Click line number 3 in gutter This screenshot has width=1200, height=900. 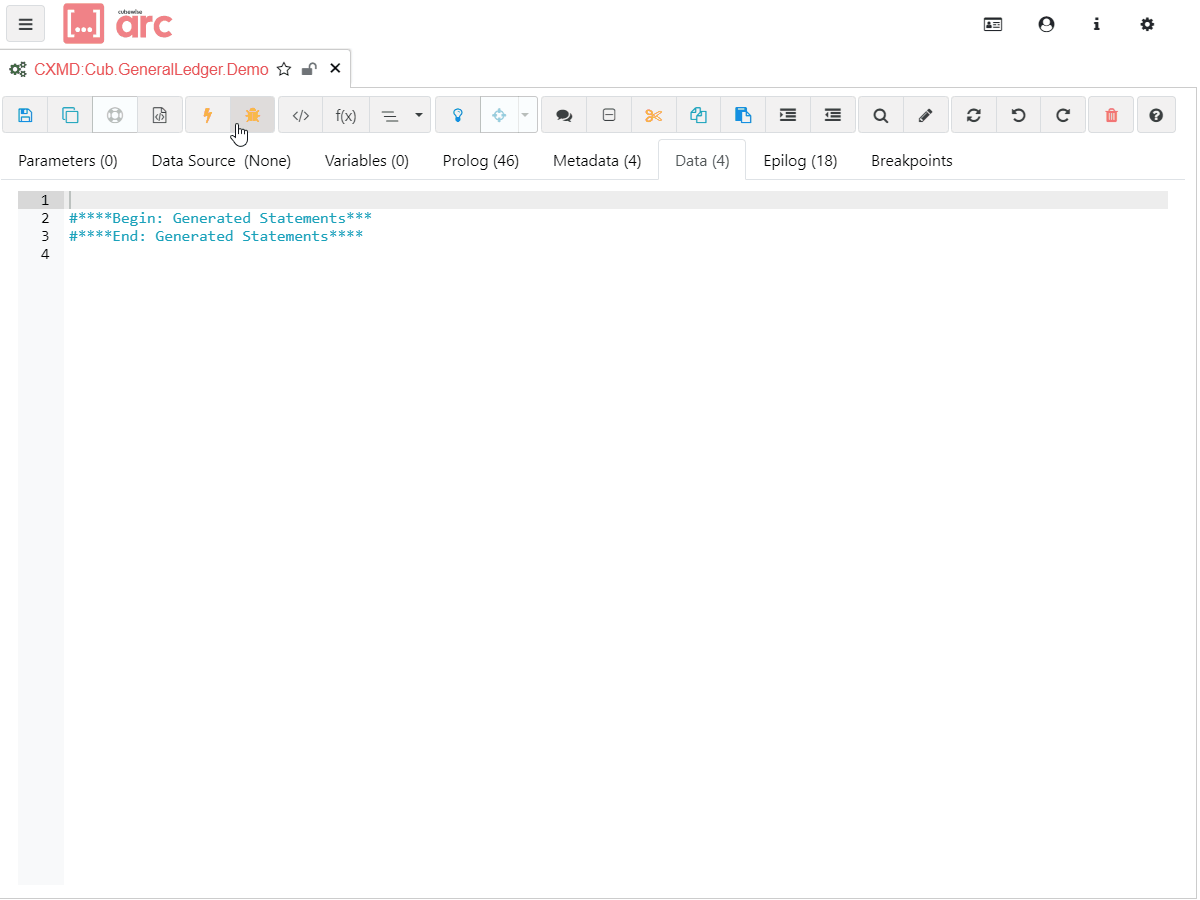coord(45,236)
